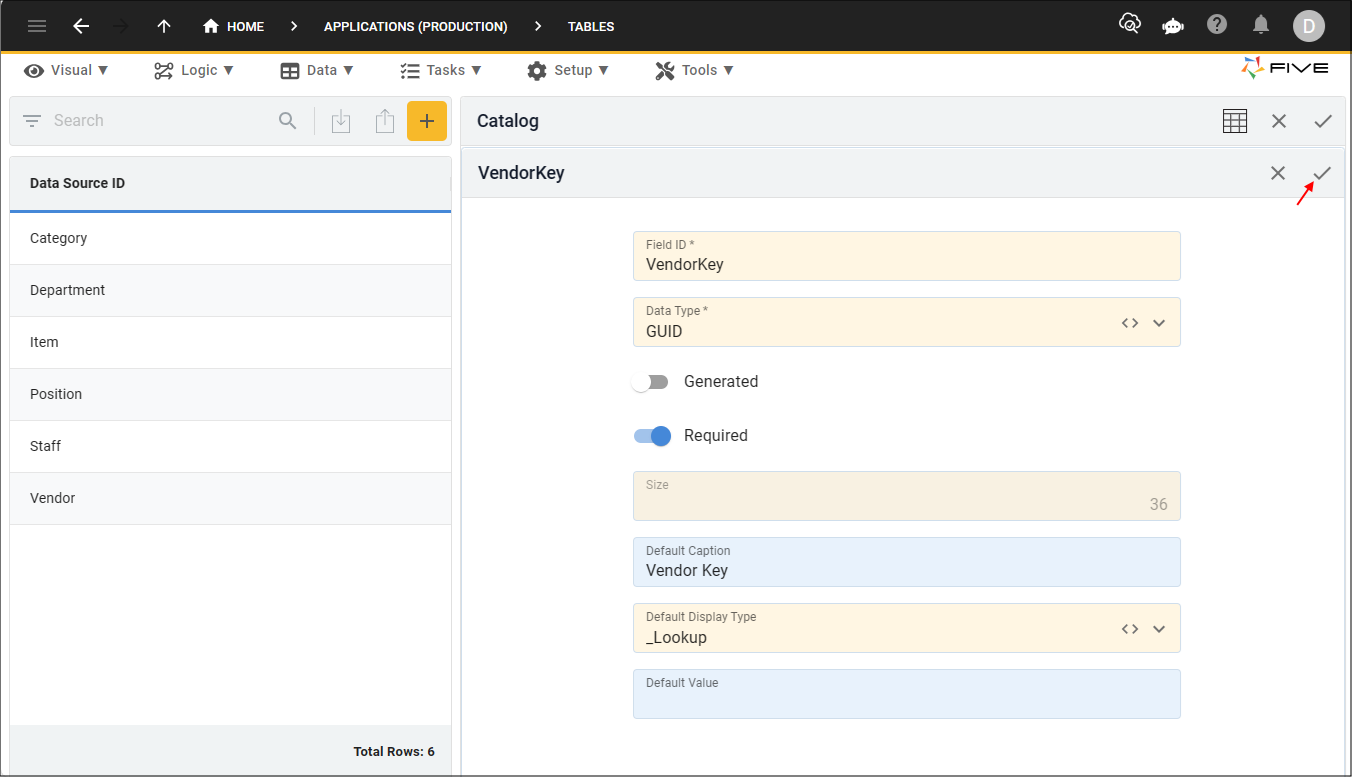Screen dimensions: 1352x777
Task: Open the Logic menu
Action: tap(194, 70)
